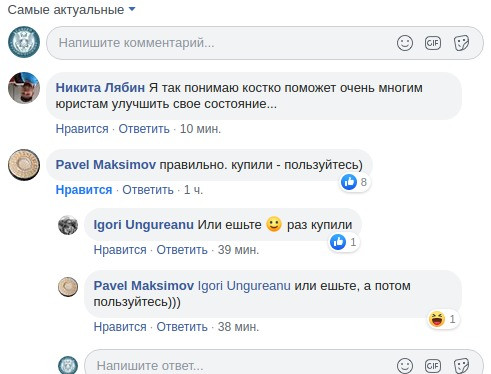
Task: Open emoji picker in comment field
Action: pyautogui.click(x=405, y=43)
